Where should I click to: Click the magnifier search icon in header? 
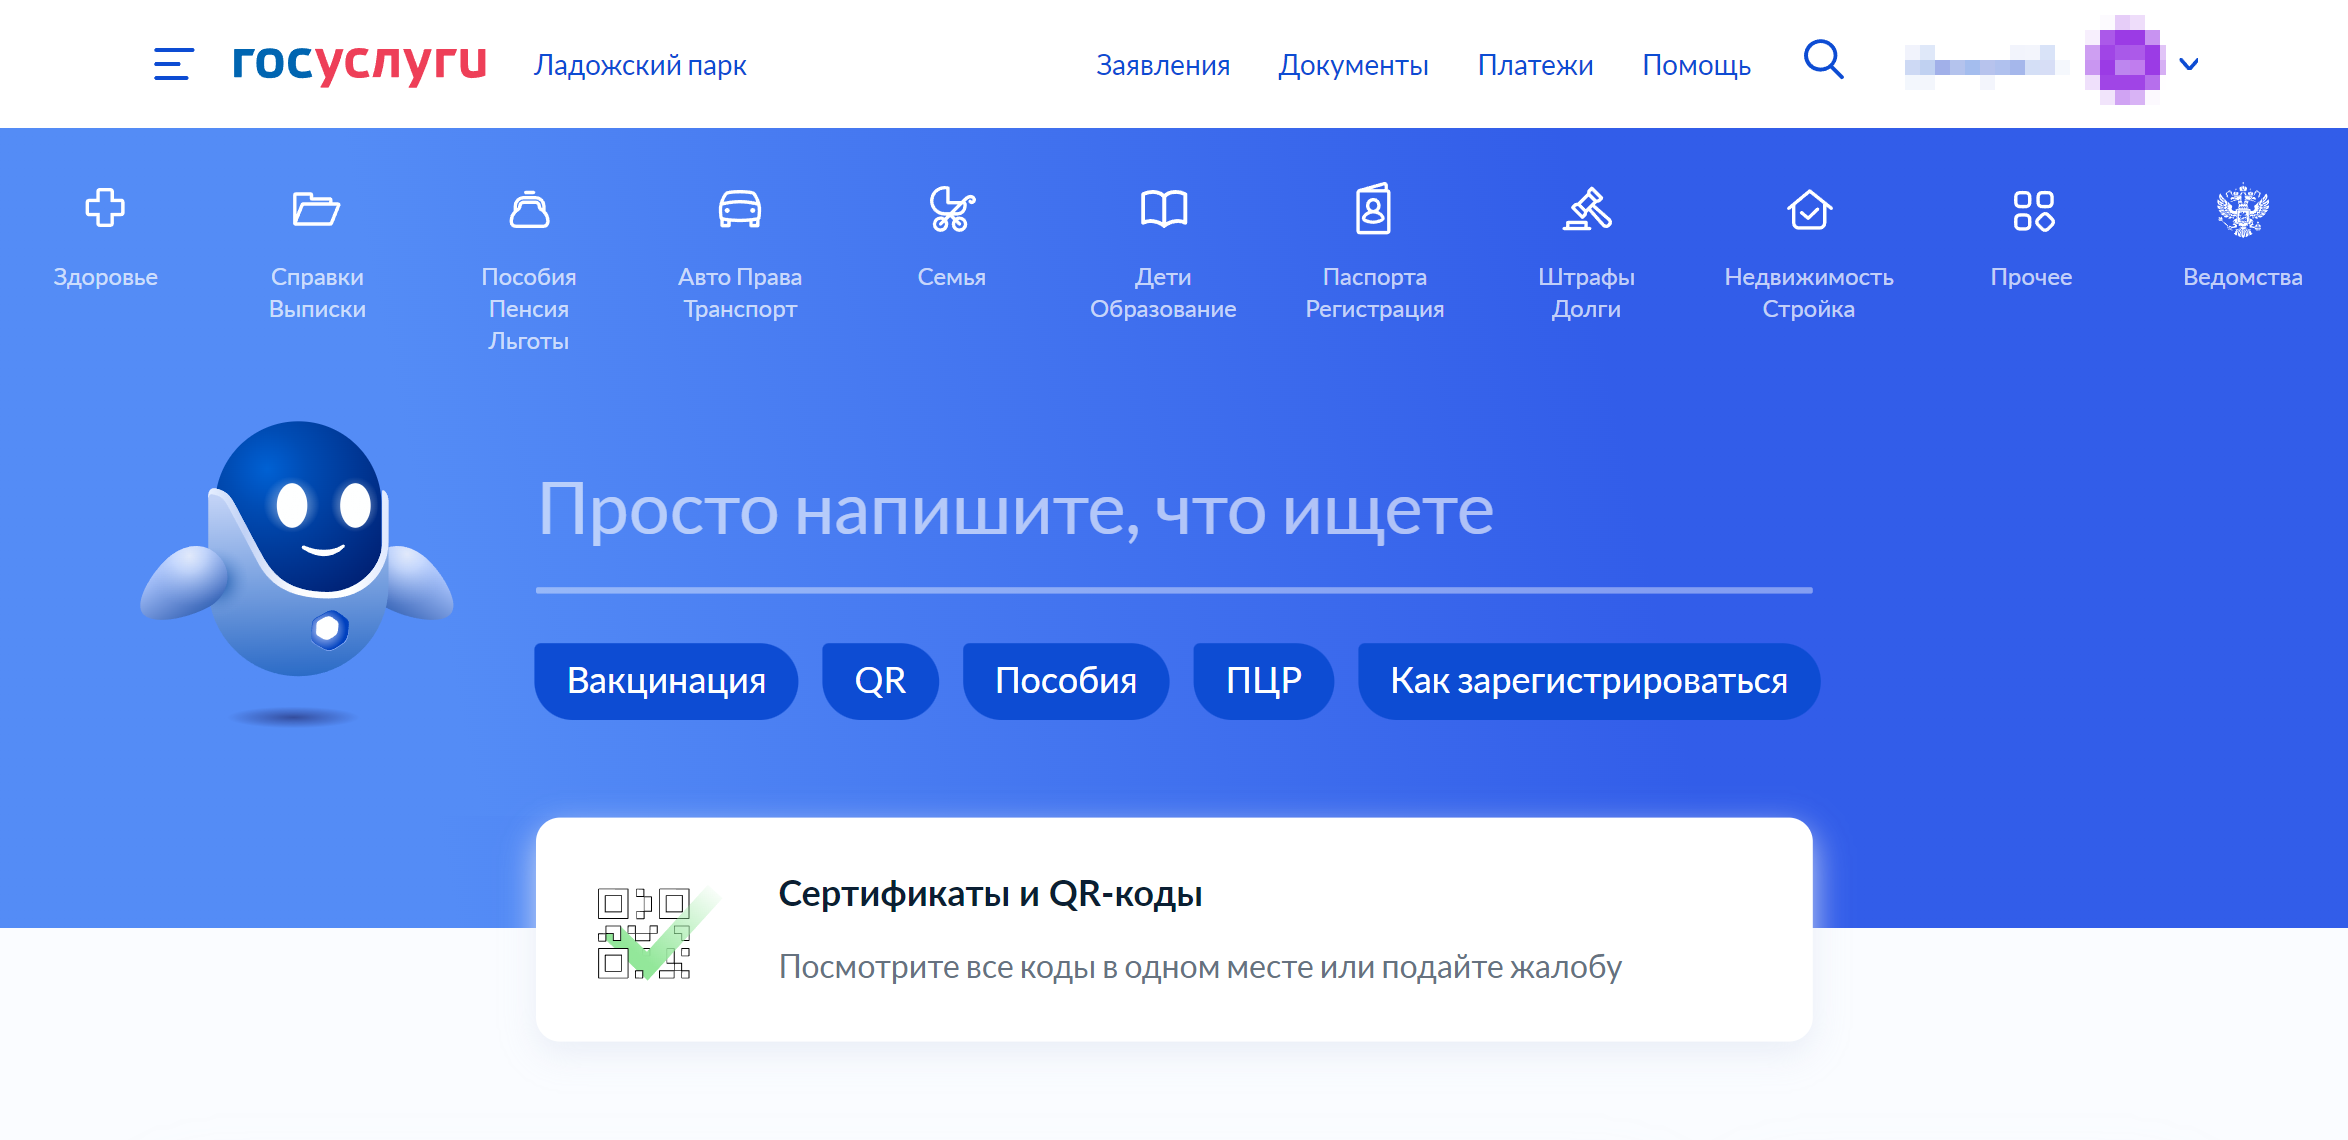pyautogui.click(x=1823, y=60)
